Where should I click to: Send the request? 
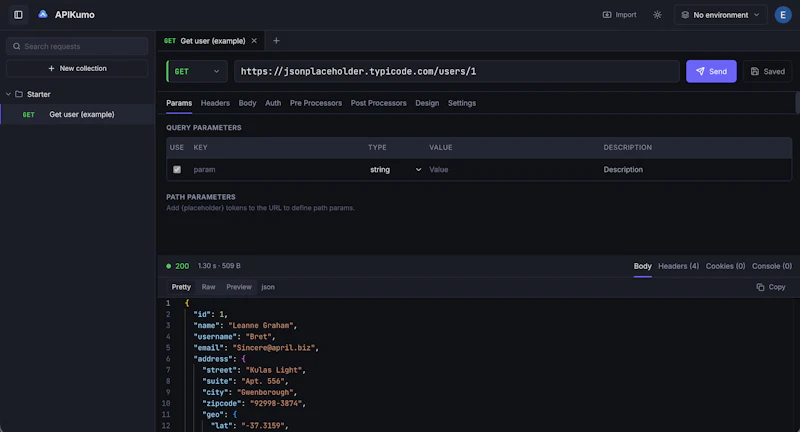(711, 71)
